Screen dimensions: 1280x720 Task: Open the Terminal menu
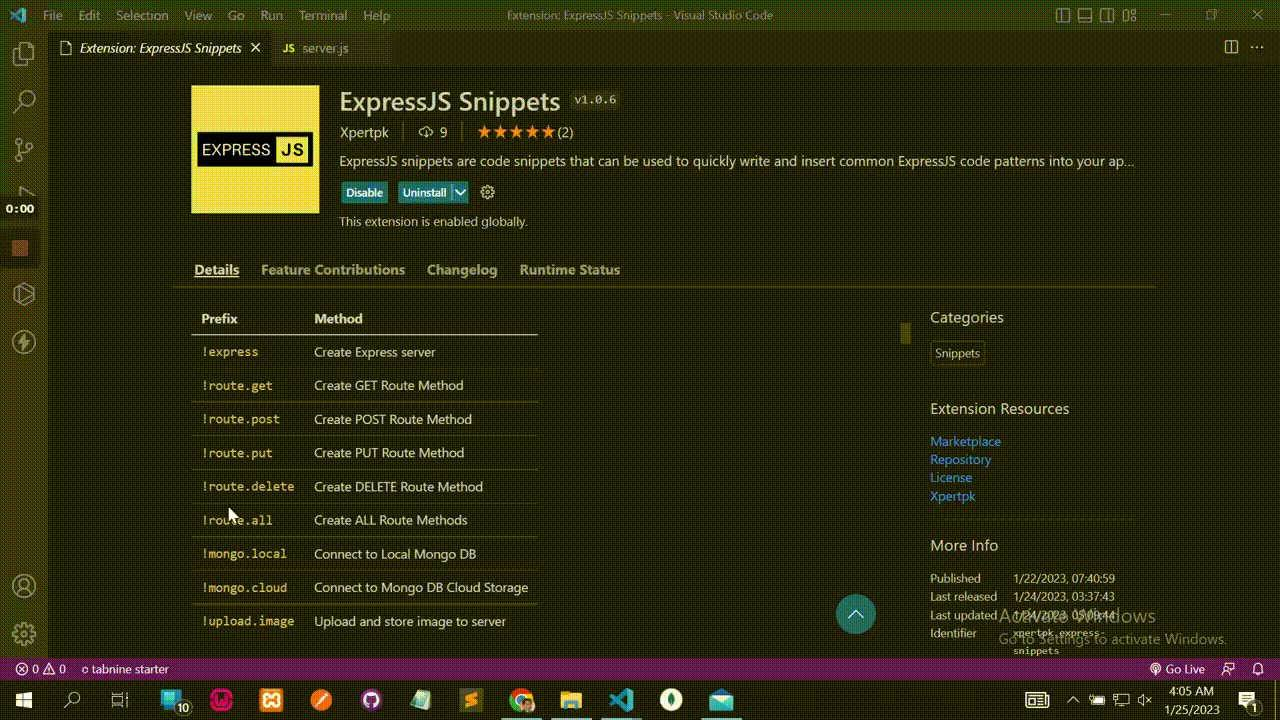[323, 16]
